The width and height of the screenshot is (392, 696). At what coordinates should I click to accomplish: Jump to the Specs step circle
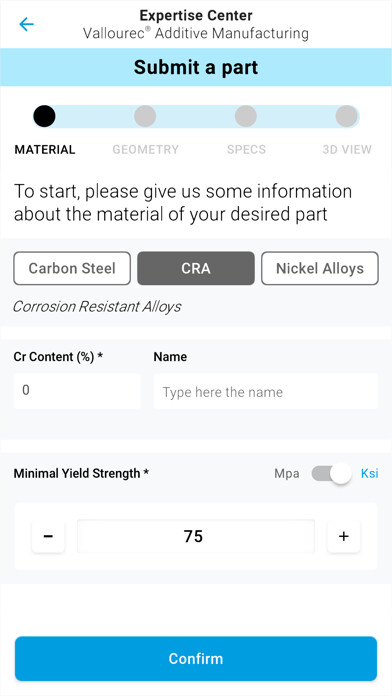click(x=246, y=116)
